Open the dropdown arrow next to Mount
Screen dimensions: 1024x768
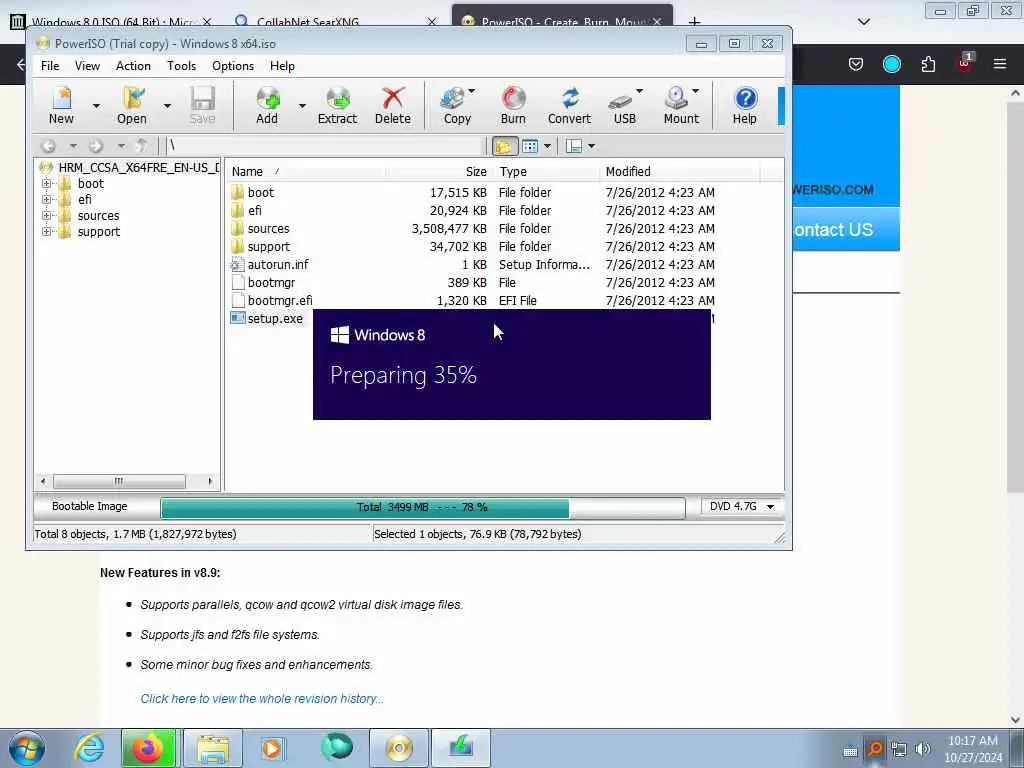coord(696,91)
